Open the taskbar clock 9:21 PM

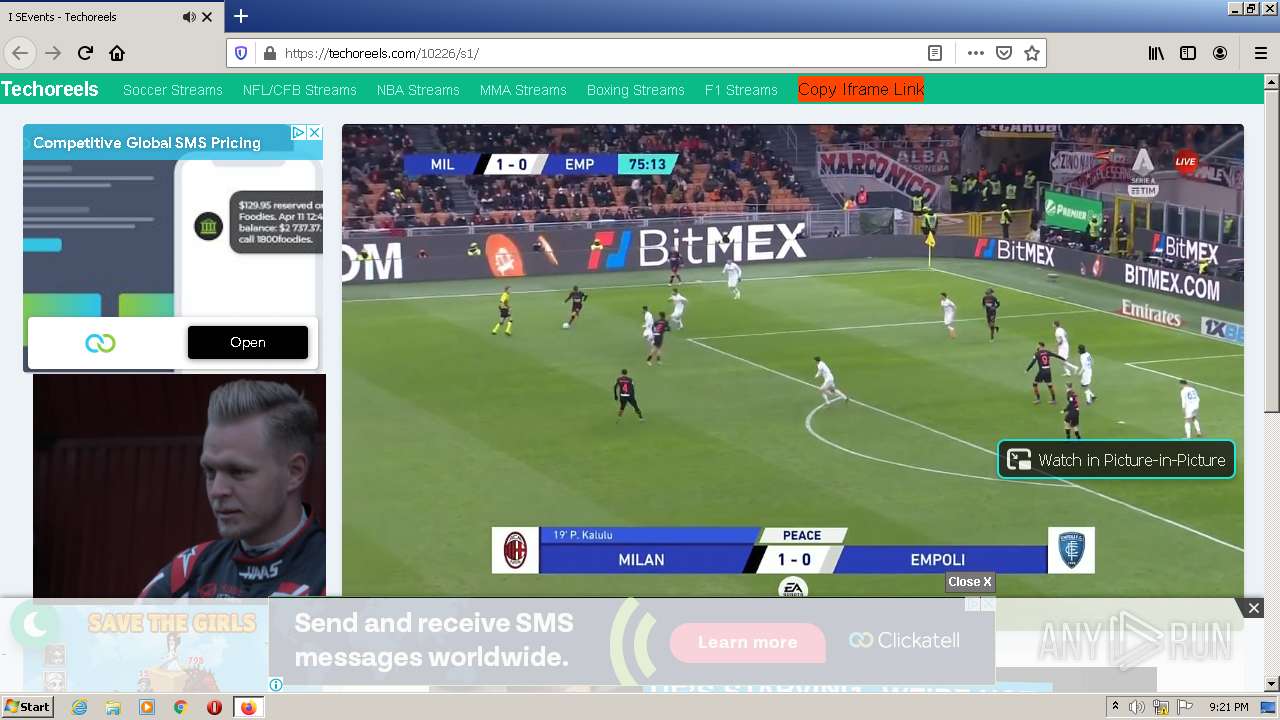[1229, 707]
